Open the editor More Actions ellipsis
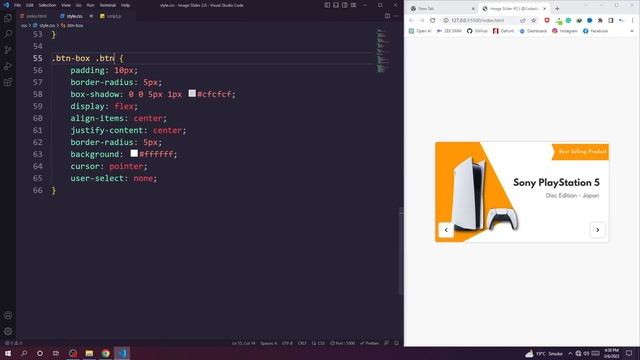640x360 pixels. (396, 16)
